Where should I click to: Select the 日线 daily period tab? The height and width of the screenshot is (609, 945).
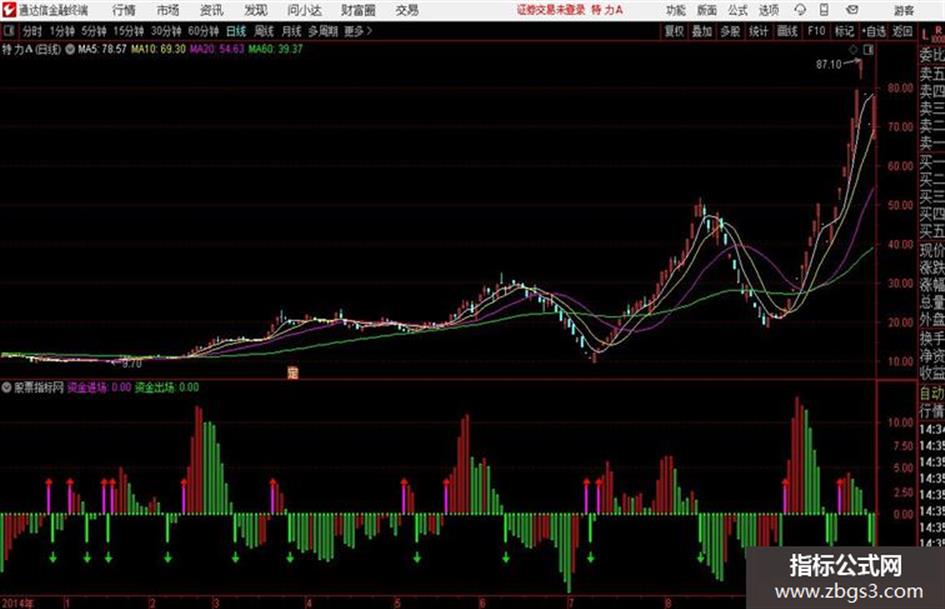tap(236, 31)
